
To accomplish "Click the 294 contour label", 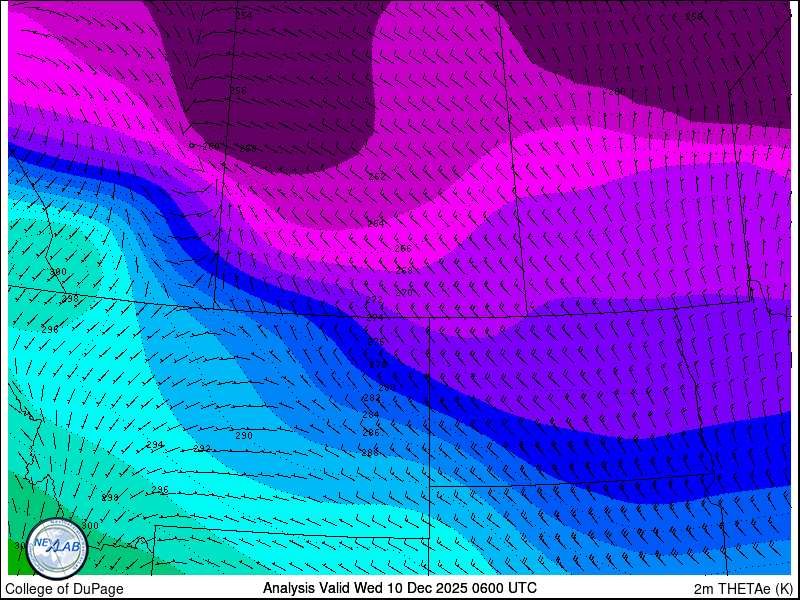I will coord(155,445).
